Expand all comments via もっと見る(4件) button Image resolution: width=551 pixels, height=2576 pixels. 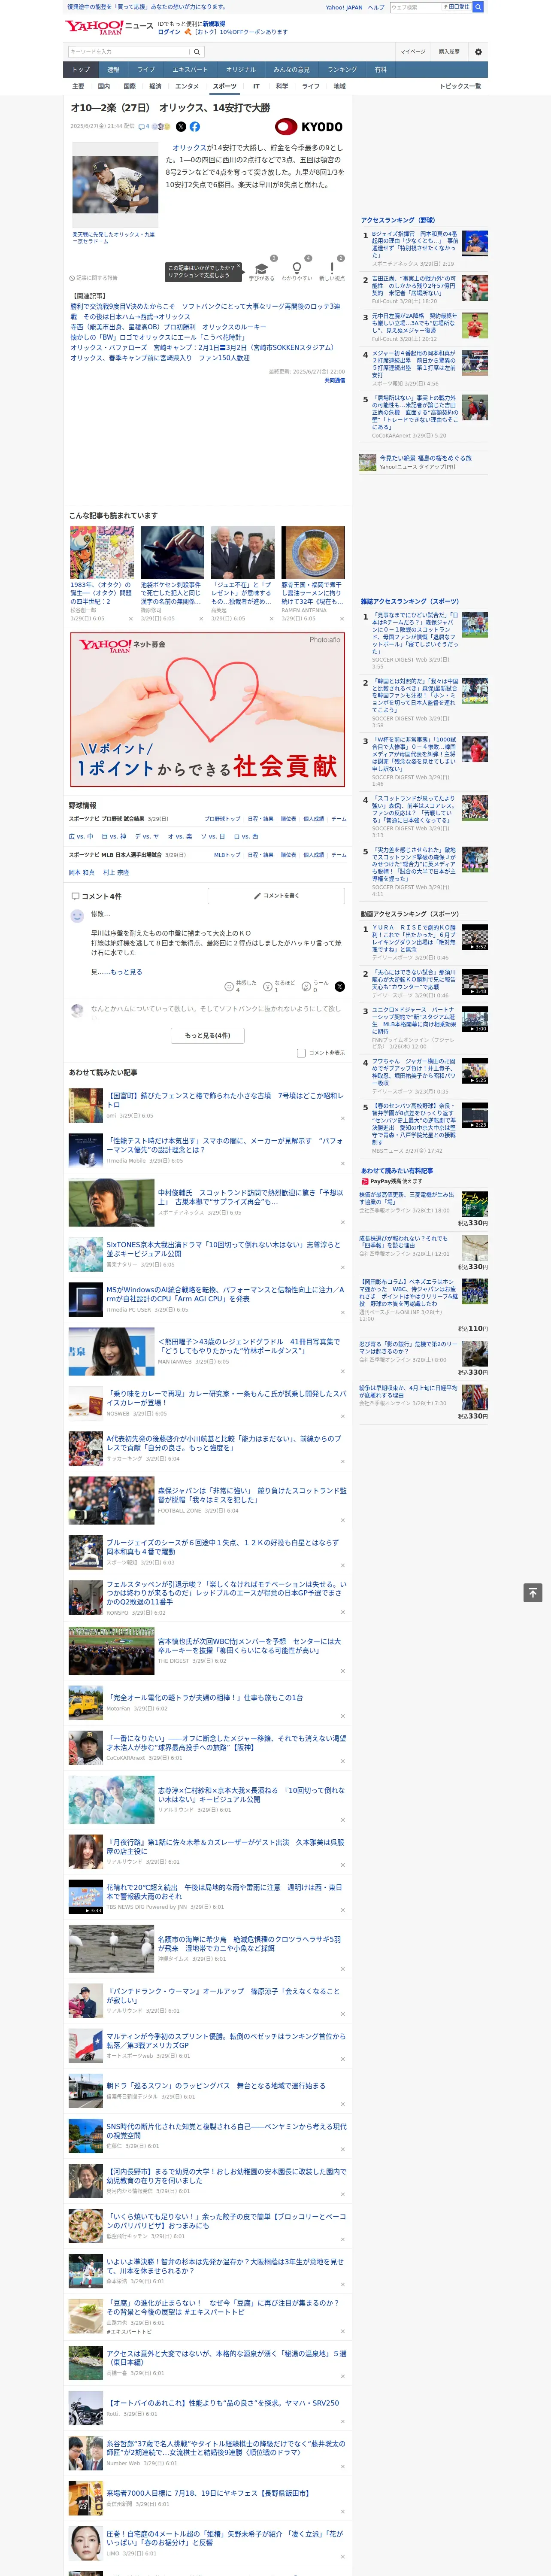click(208, 1035)
